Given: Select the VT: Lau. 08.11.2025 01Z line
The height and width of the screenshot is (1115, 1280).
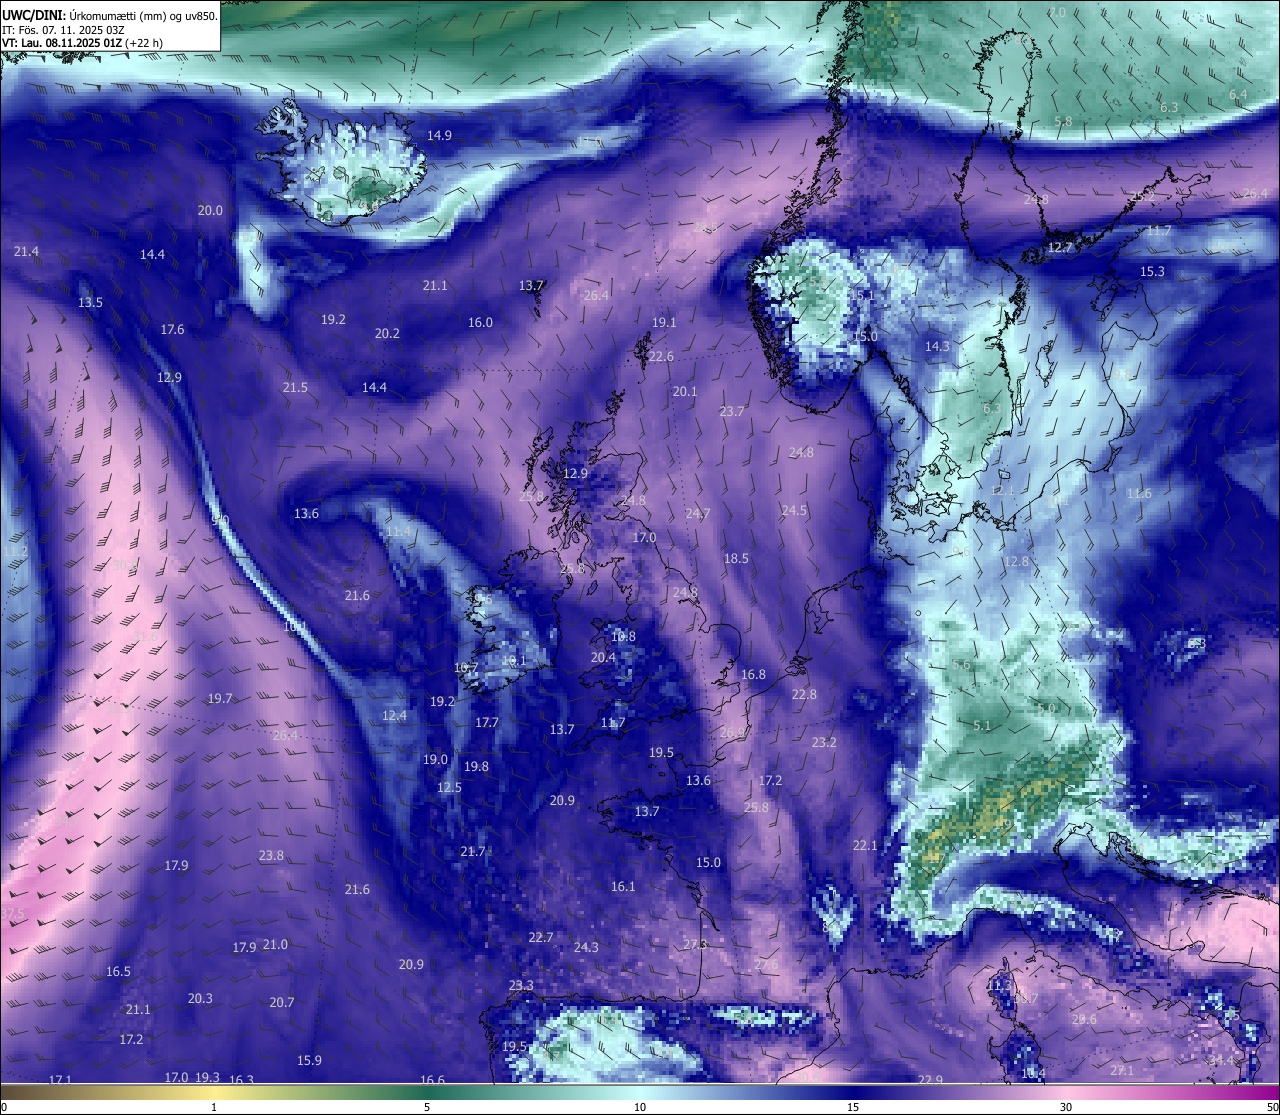Looking at the screenshot, I should [82, 43].
